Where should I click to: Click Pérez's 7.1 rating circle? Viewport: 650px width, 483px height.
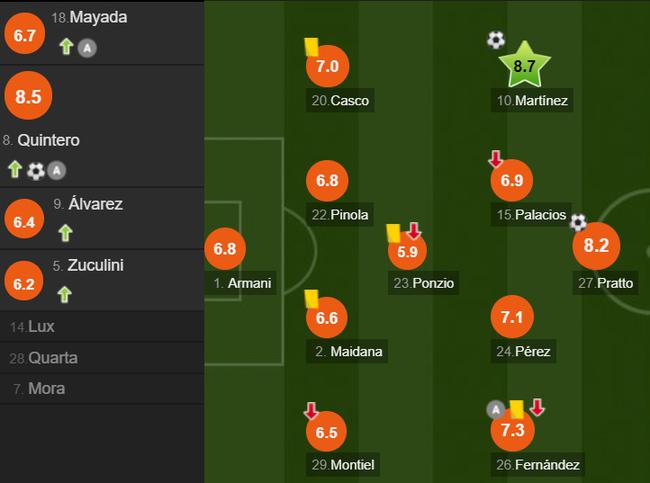[x=512, y=317]
